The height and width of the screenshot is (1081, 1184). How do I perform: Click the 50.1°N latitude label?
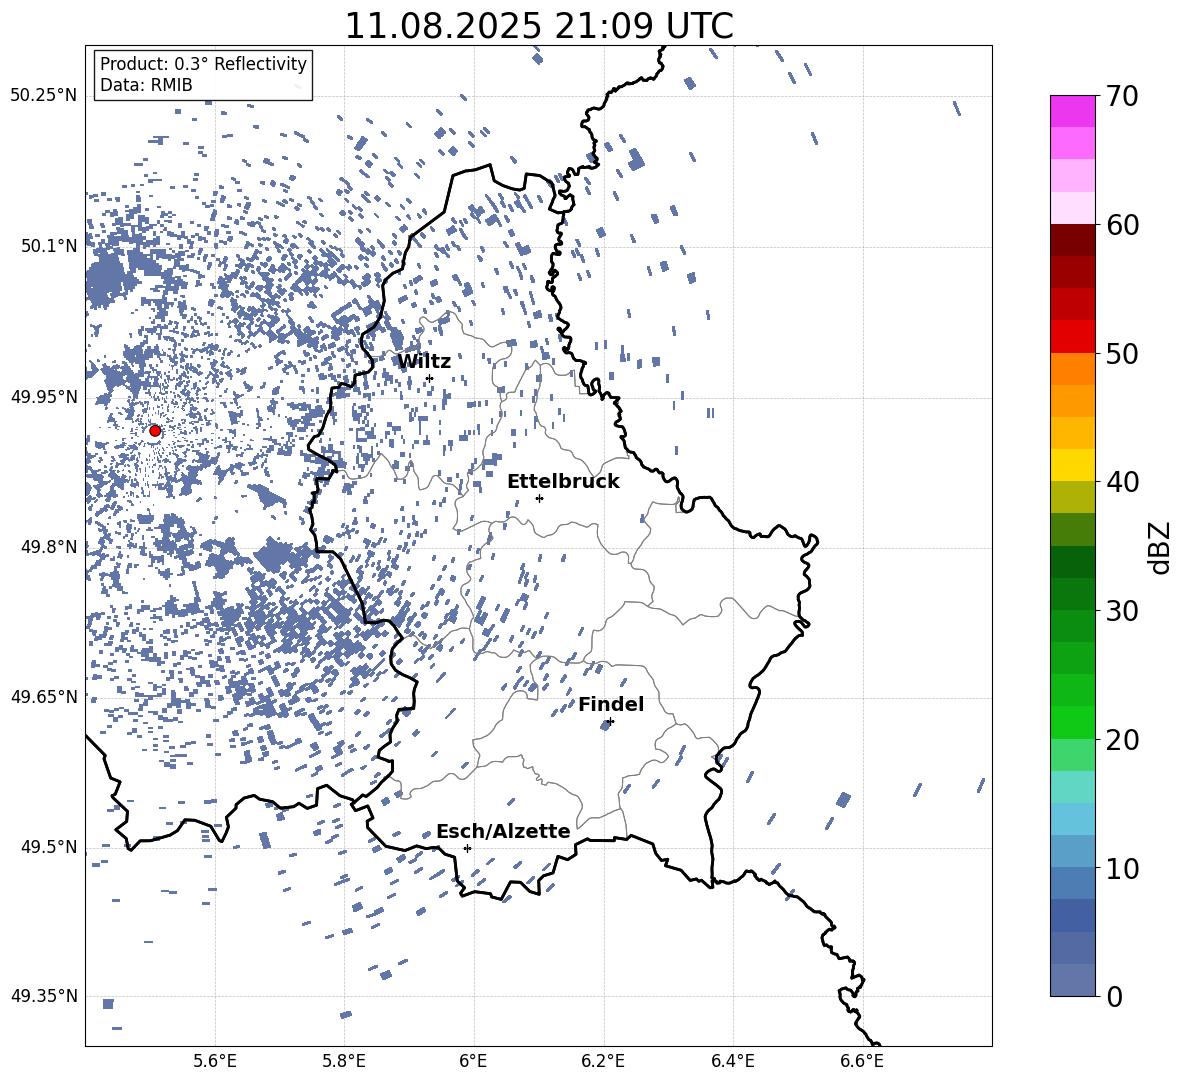[49, 246]
